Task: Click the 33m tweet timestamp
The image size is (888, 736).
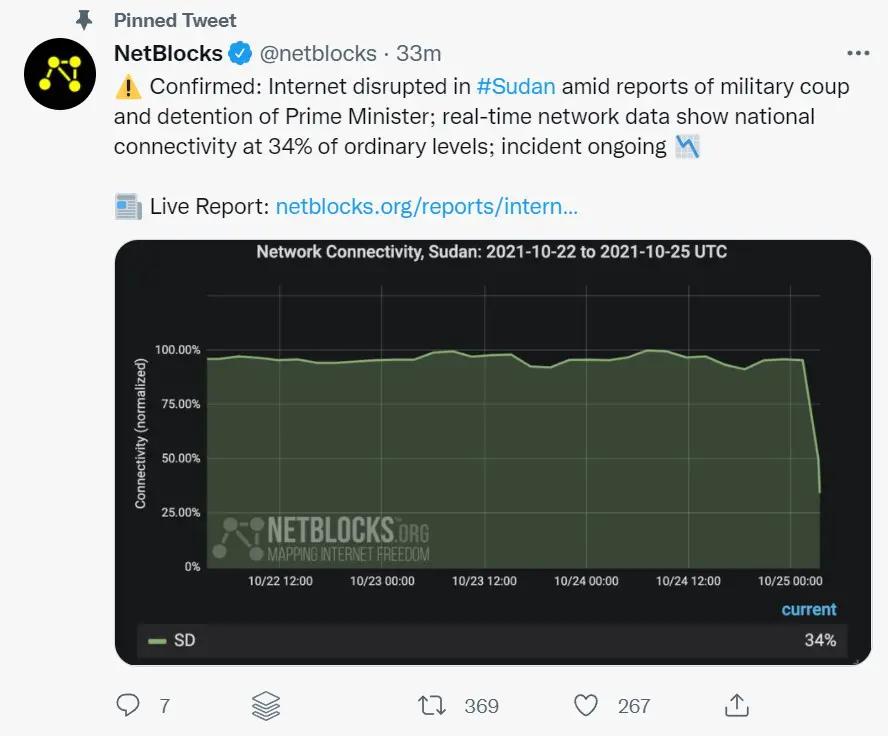Action: 418,53
